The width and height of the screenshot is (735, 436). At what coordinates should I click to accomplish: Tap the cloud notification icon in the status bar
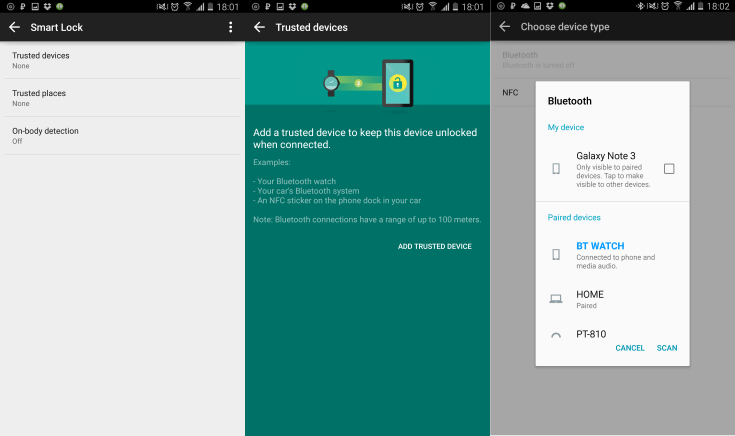525,6
